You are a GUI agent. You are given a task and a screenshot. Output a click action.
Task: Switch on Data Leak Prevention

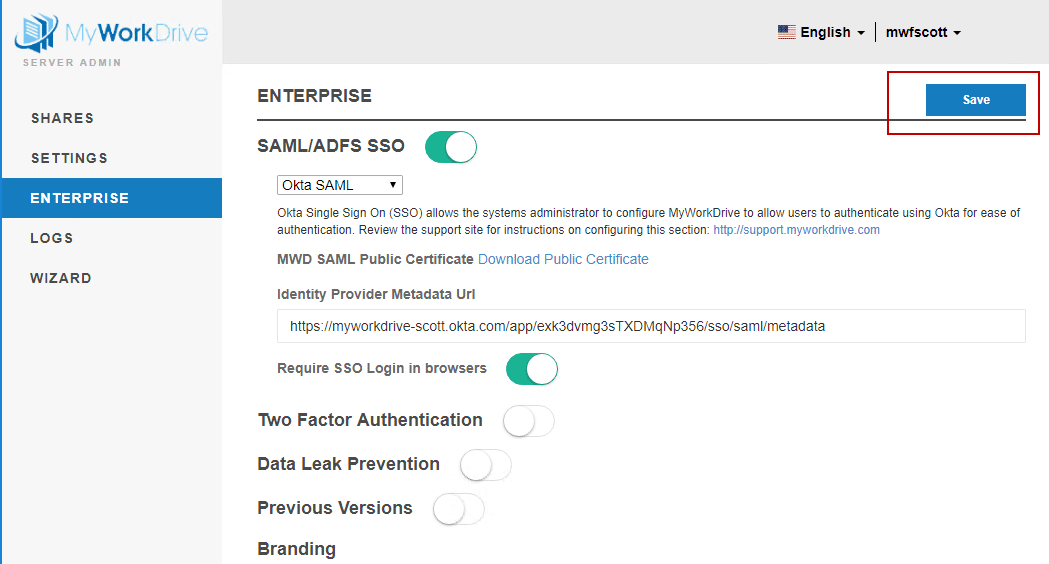point(485,465)
